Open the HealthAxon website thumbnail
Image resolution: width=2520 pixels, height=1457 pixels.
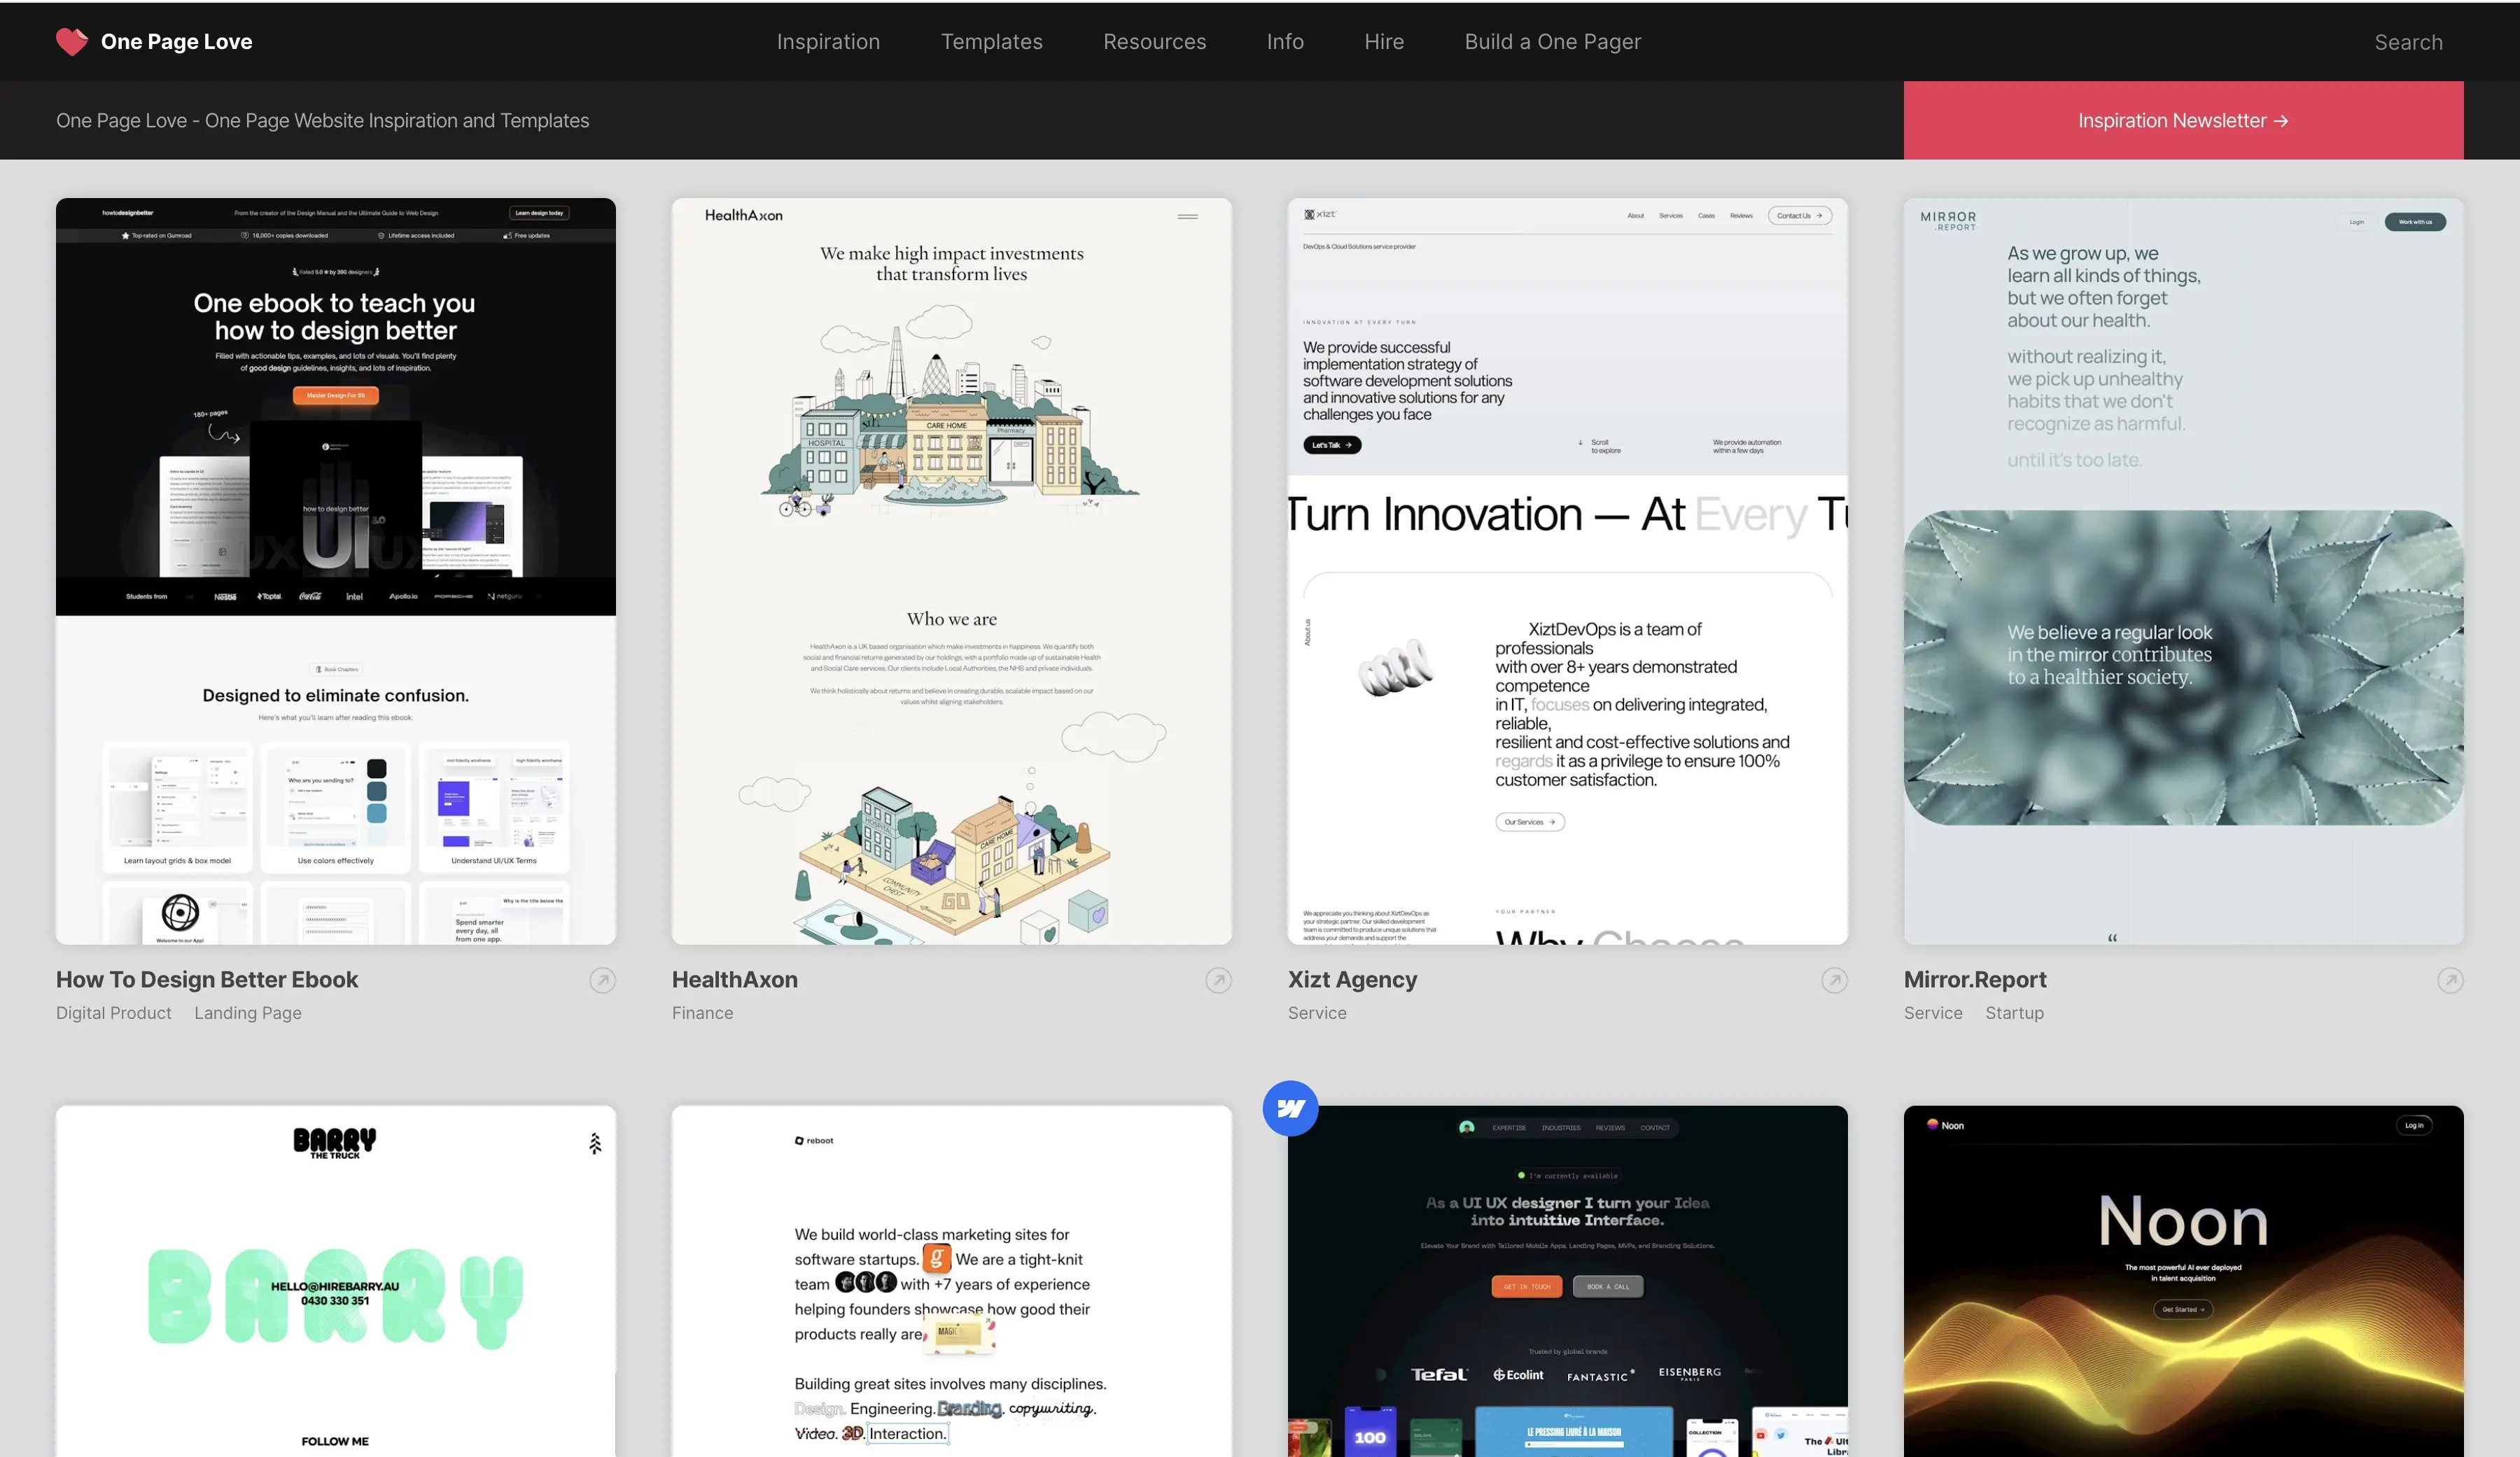(951, 570)
